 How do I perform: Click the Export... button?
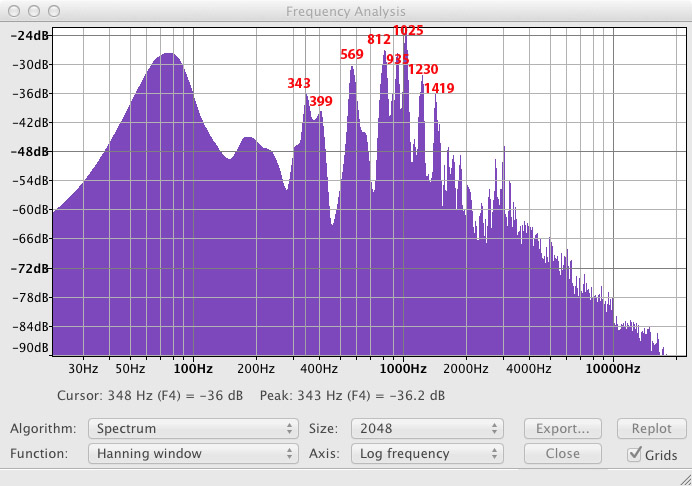pos(563,428)
